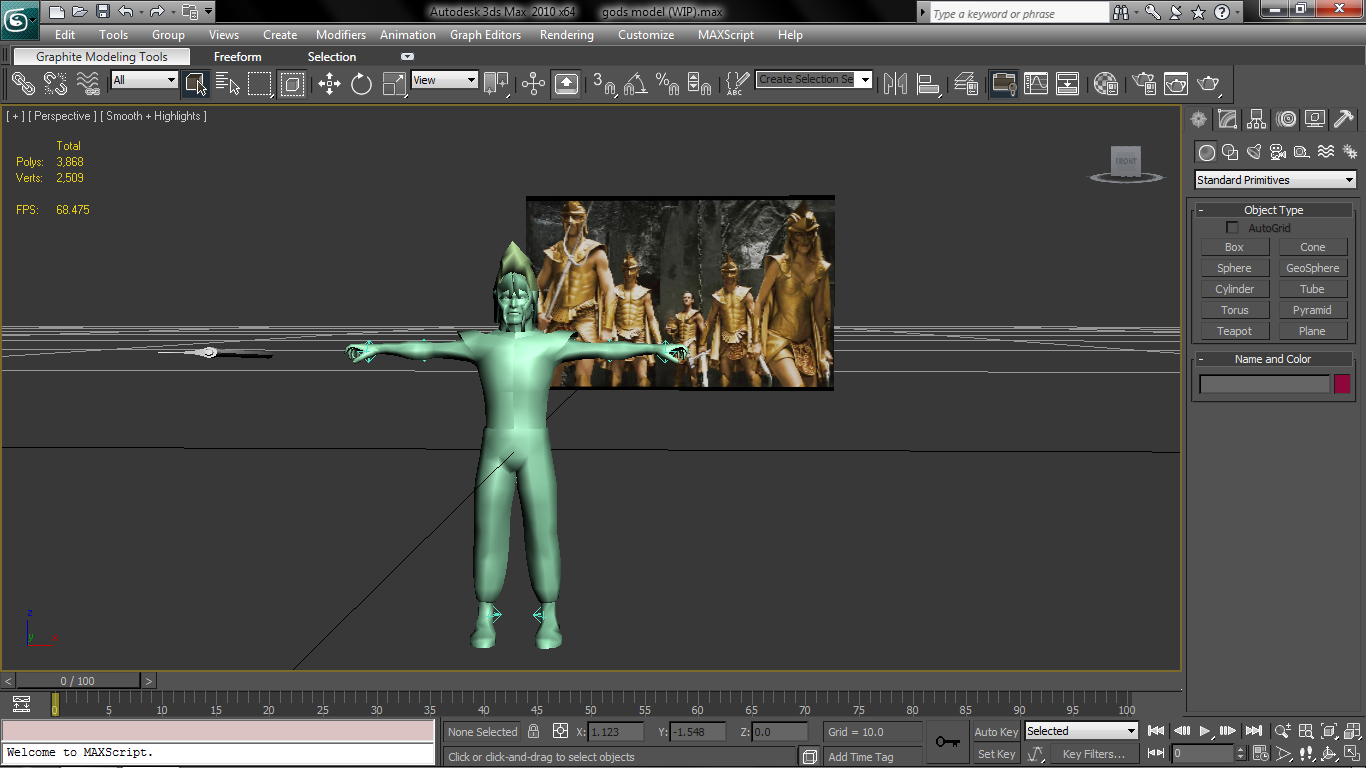
Task: Open the Material Editor
Action: pyautogui.click(x=1105, y=84)
